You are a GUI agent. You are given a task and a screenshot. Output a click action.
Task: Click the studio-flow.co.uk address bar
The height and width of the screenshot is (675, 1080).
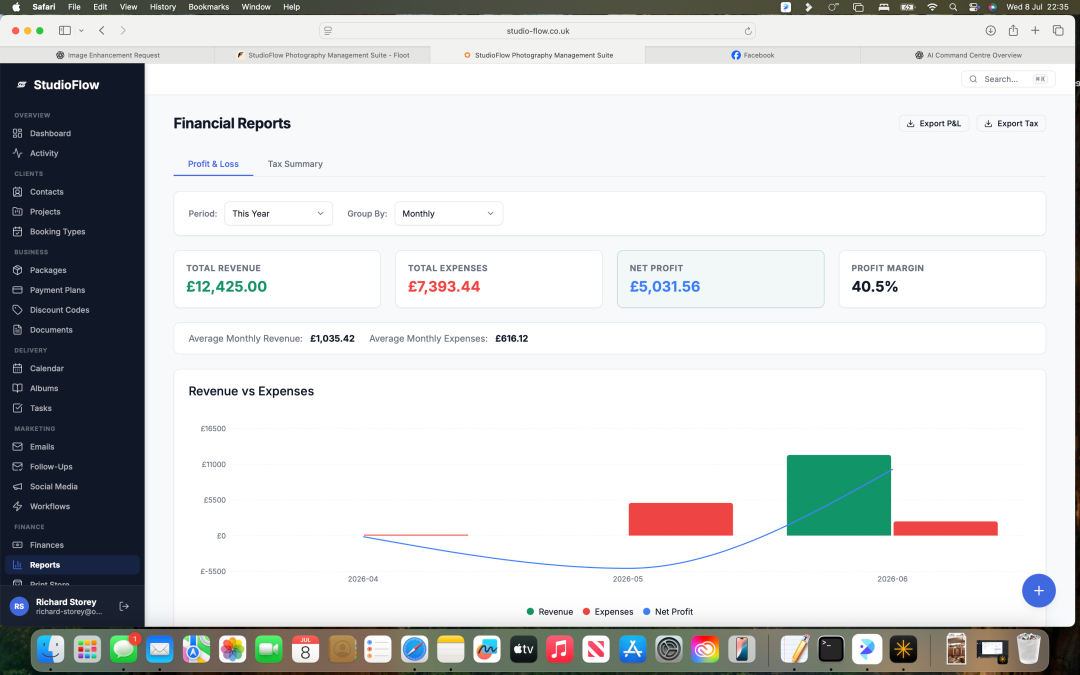pyautogui.click(x=537, y=31)
